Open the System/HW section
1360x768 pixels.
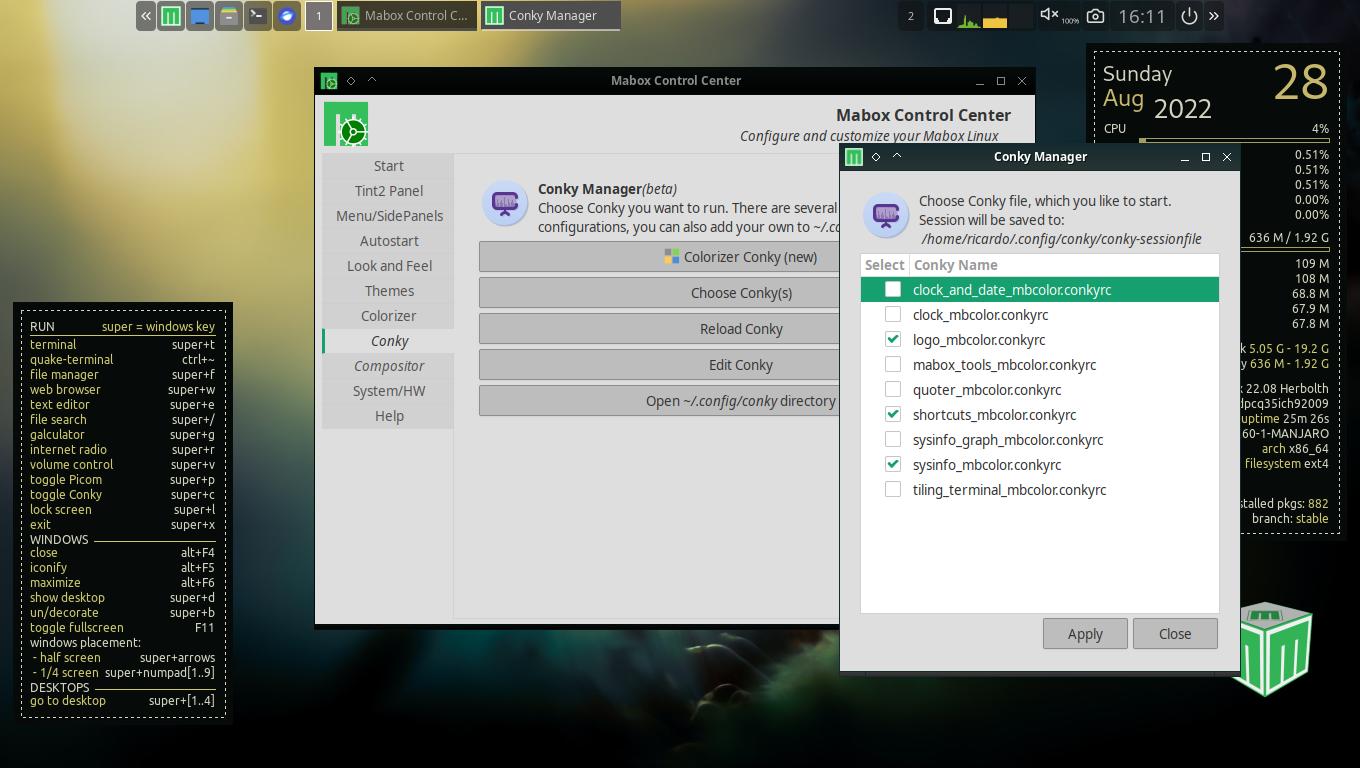388,391
